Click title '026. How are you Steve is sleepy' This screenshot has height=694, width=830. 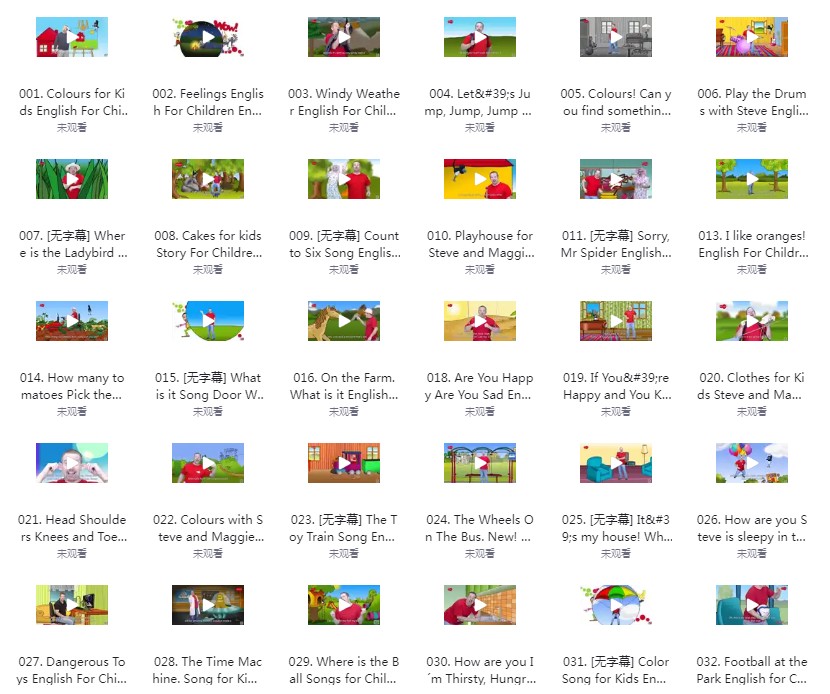click(752, 528)
